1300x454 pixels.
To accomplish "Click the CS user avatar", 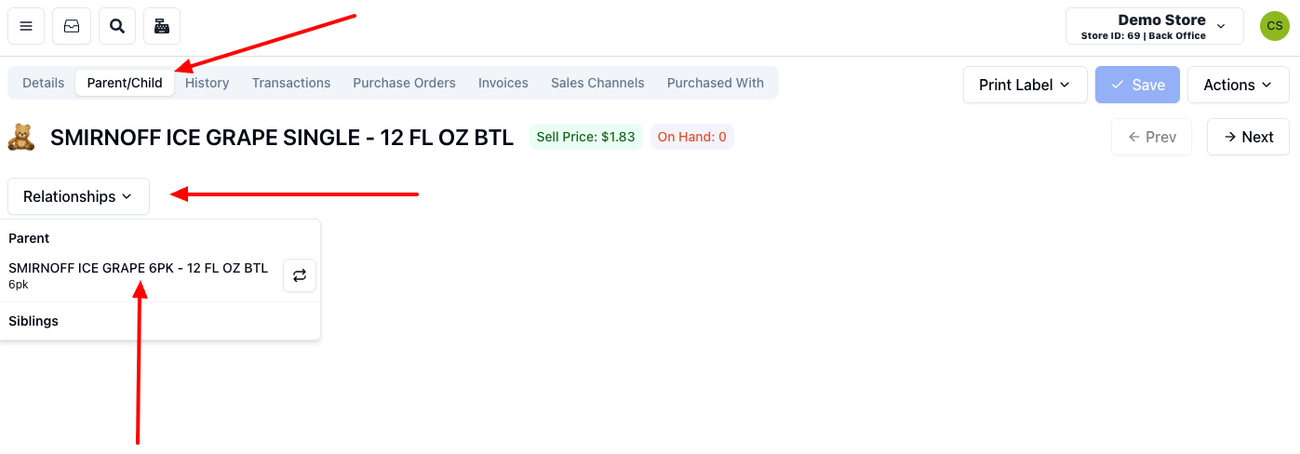I will (1274, 26).
